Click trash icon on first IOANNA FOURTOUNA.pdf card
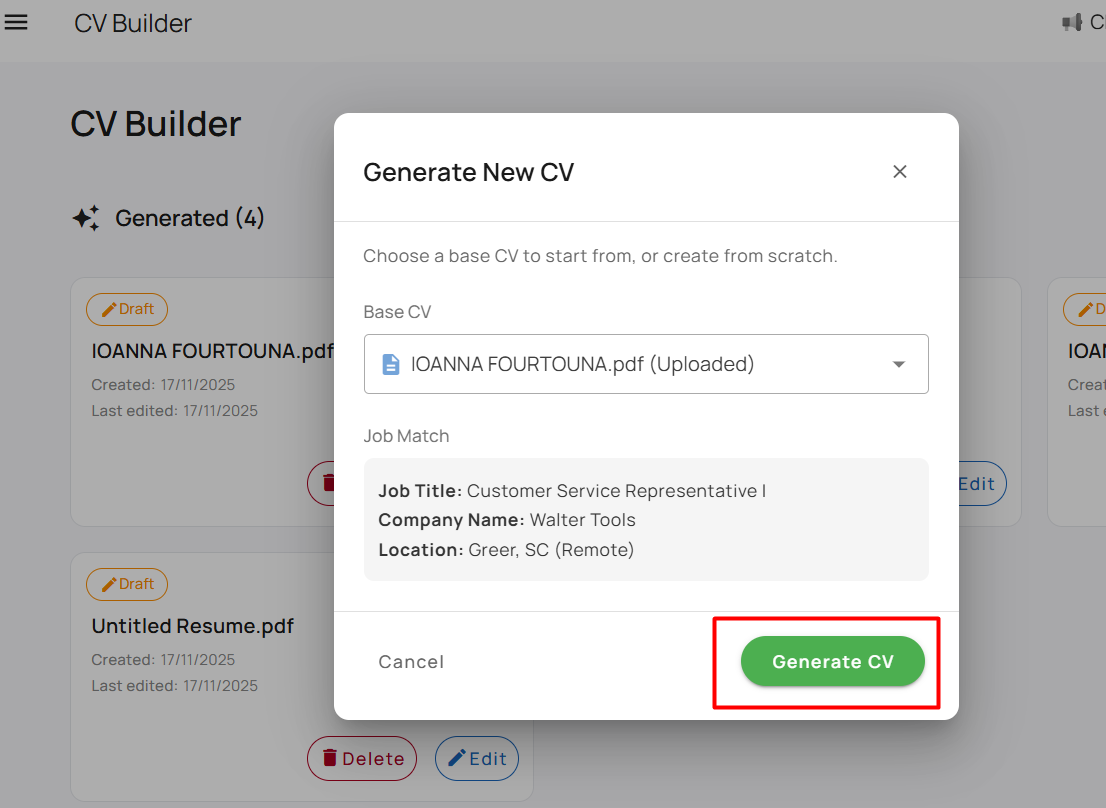Viewport: 1106px width, 808px height. tap(325, 483)
